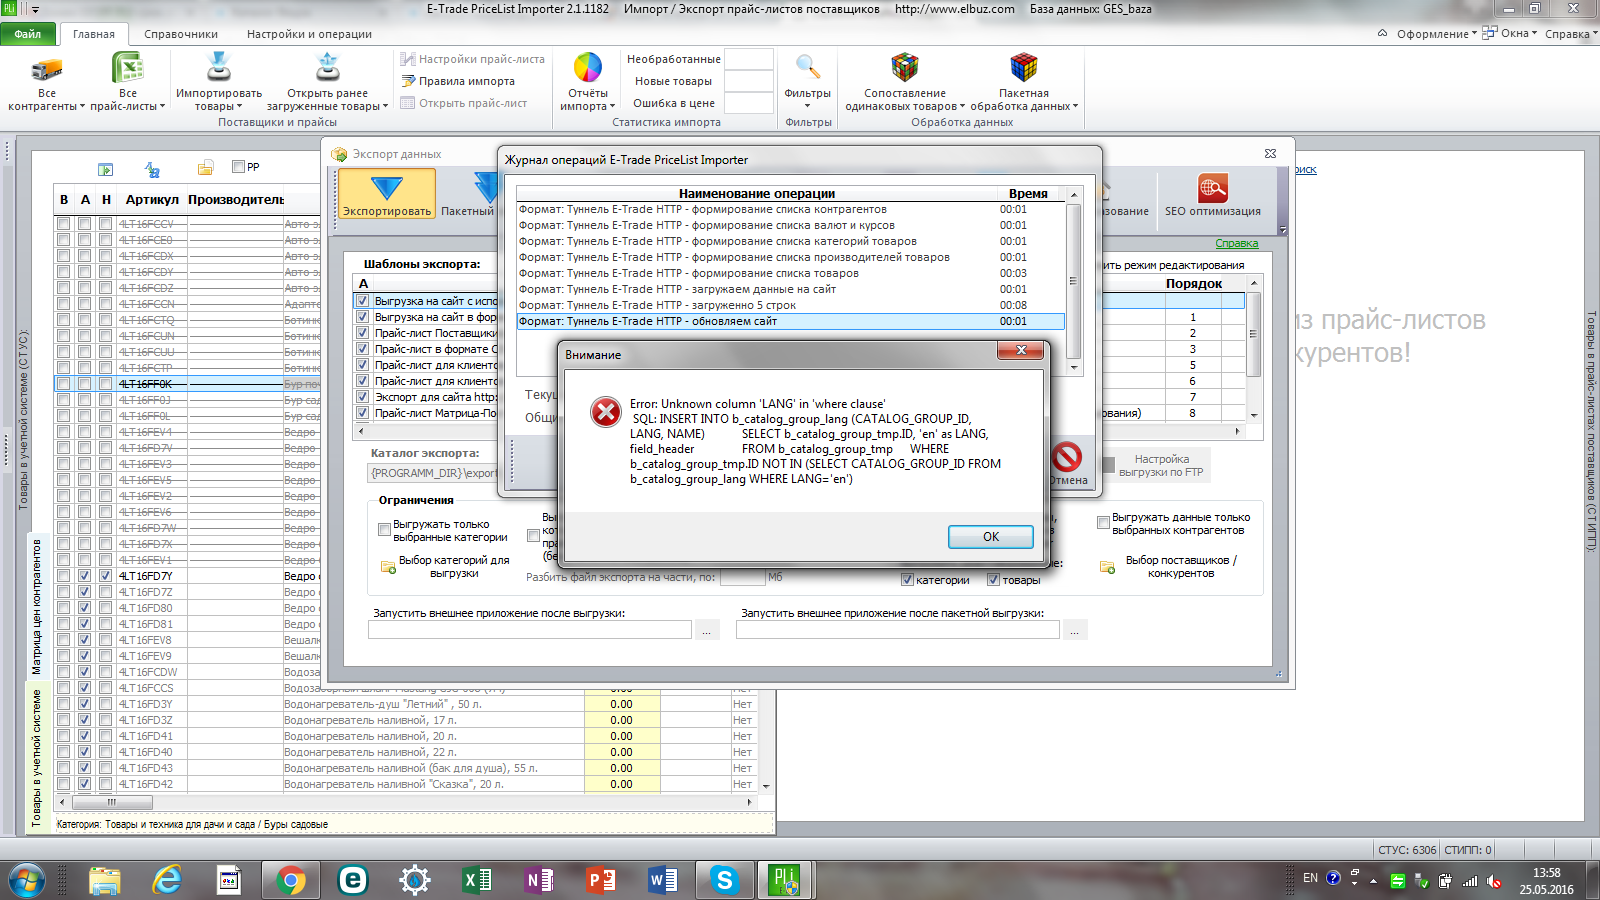Open SEO оптимизация tool in export window
Screen dimensions: 1600x900
(1213, 195)
